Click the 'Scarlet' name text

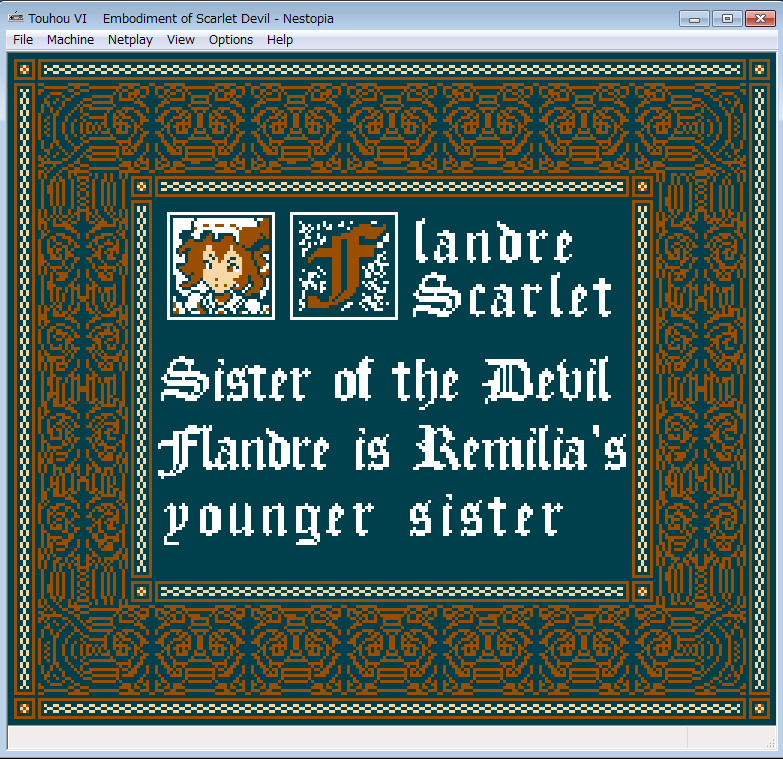pyautogui.click(x=512, y=296)
